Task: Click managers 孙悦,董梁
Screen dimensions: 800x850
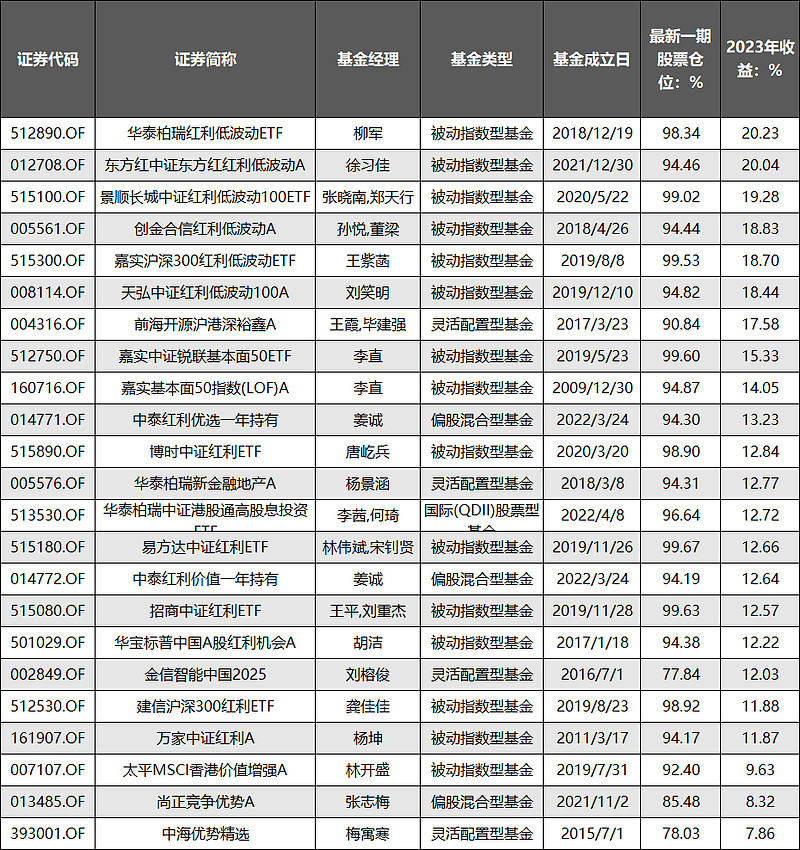Action: tap(368, 229)
